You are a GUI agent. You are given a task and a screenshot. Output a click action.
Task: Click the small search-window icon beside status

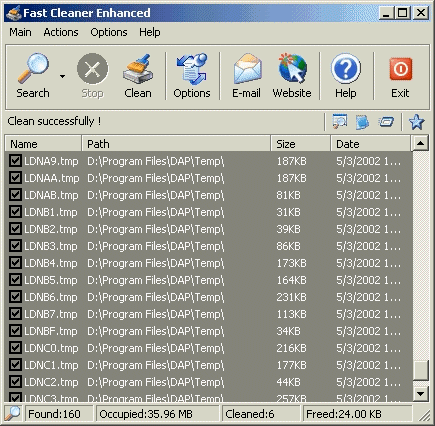[340, 122]
